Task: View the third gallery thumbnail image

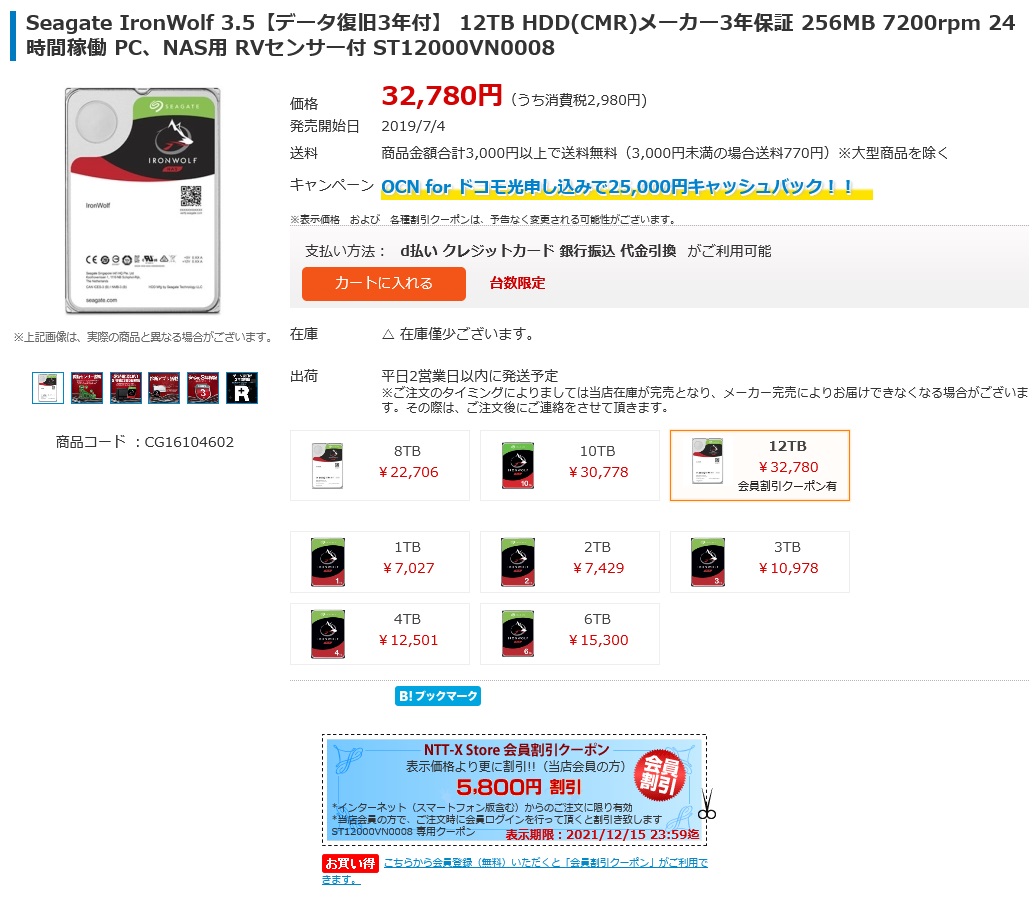Action: [126, 387]
